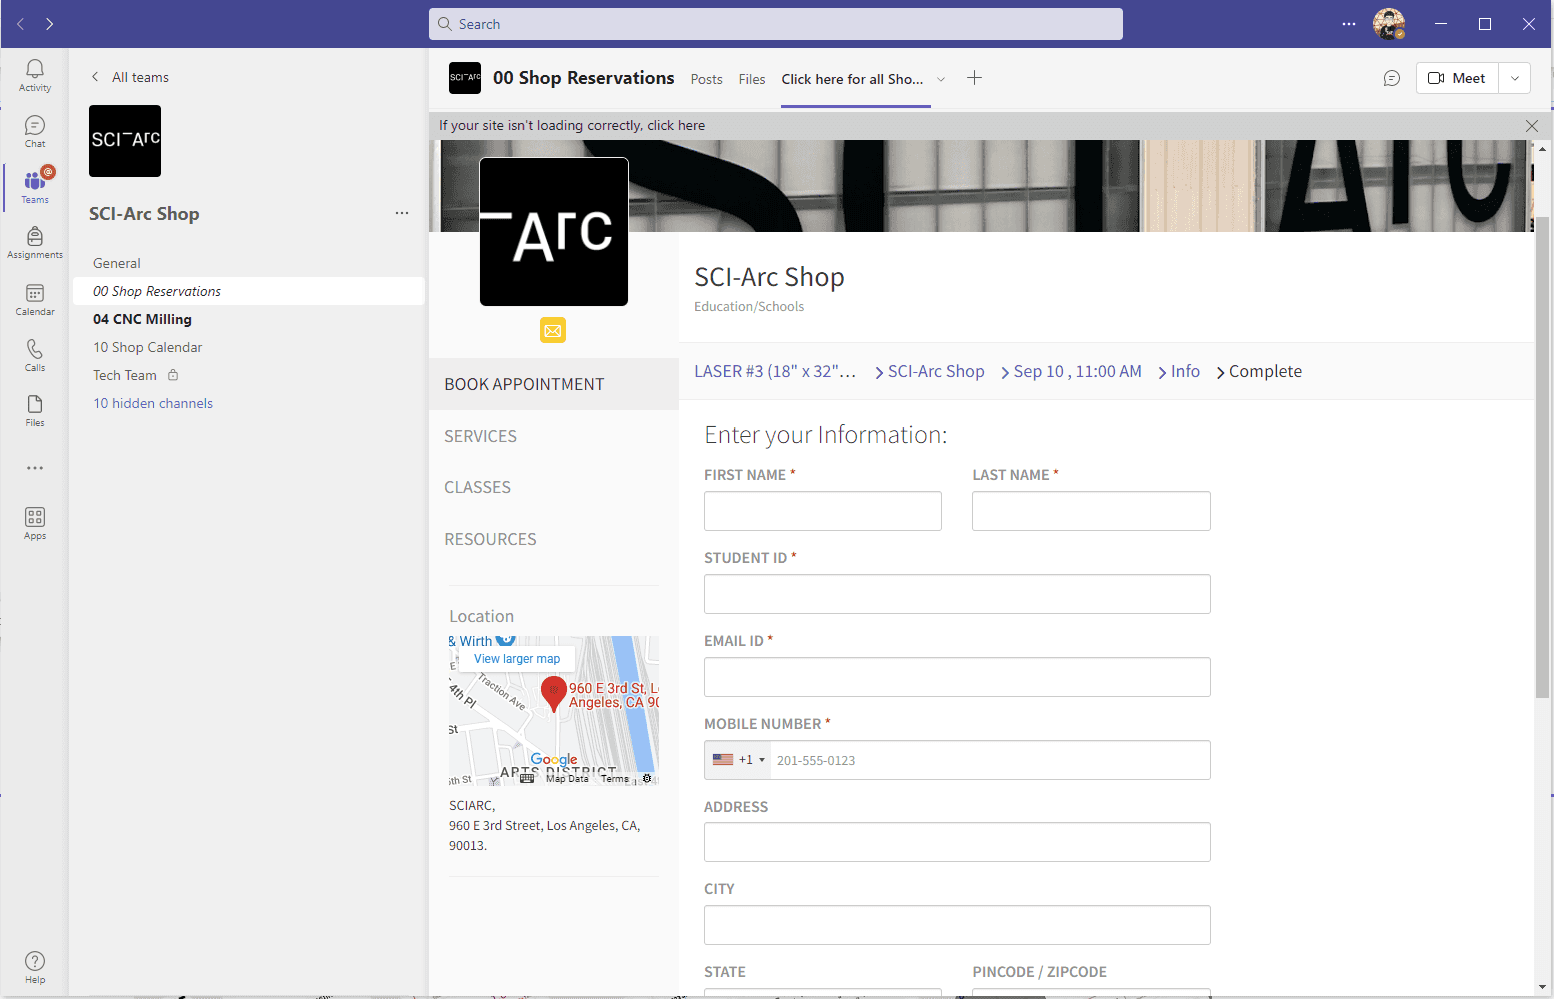This screenshot has width=1554, height=999.
Task: Open the Calendar app
Action: [x=35, y=299]
